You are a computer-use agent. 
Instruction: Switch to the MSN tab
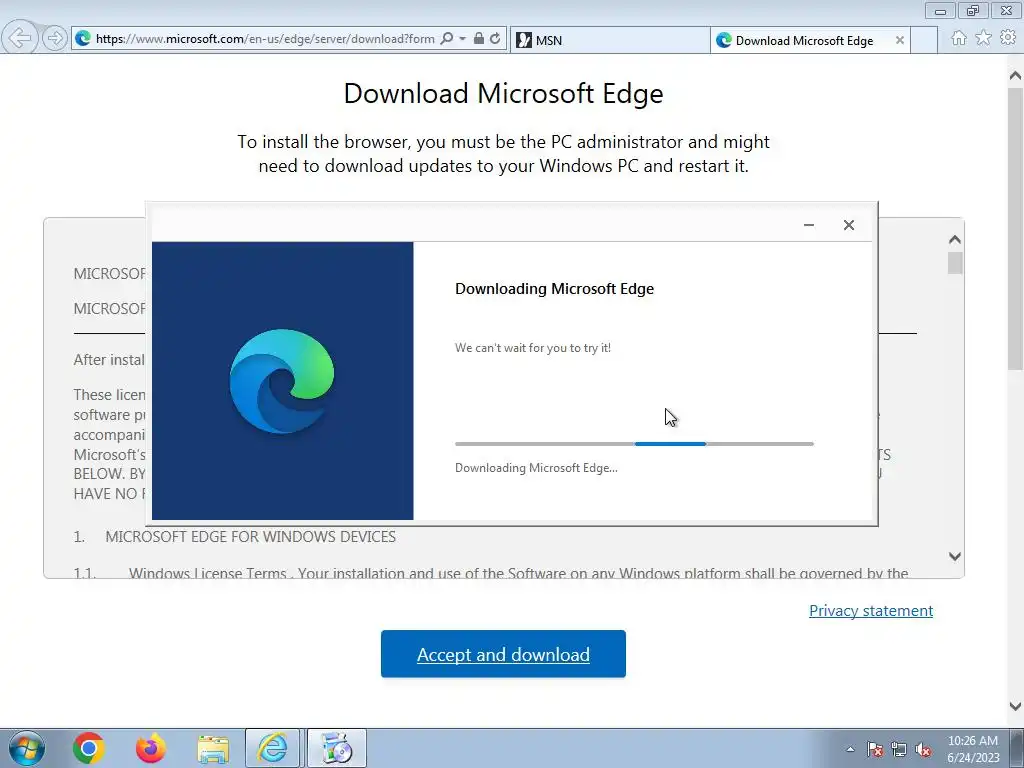[x=609, y=40]
